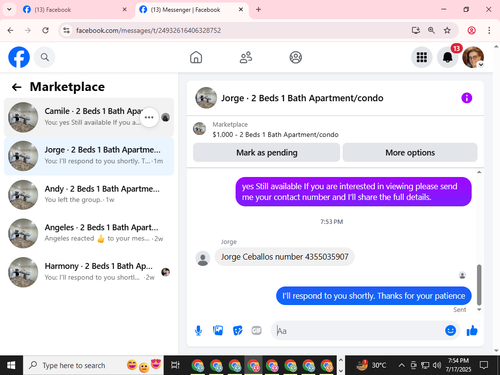
Task: Open volume control in tray
Action: (437, 365)
